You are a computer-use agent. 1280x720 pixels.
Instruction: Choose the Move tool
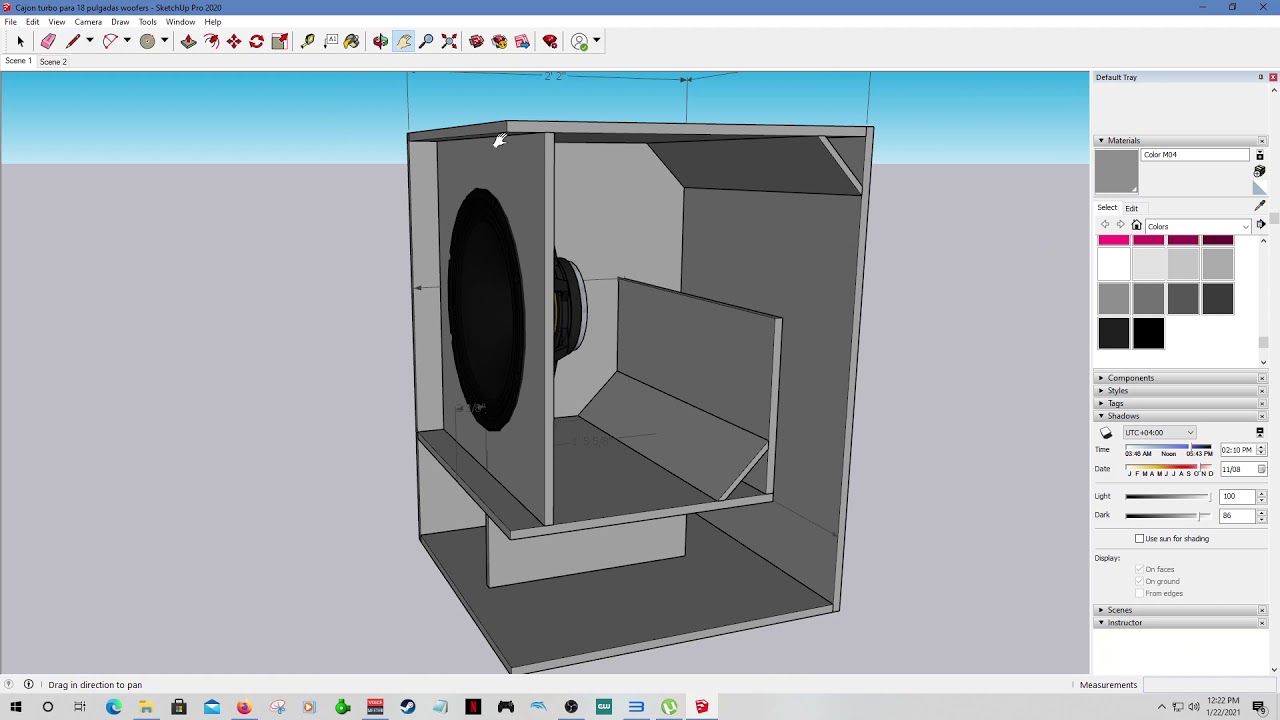[234, 41]
